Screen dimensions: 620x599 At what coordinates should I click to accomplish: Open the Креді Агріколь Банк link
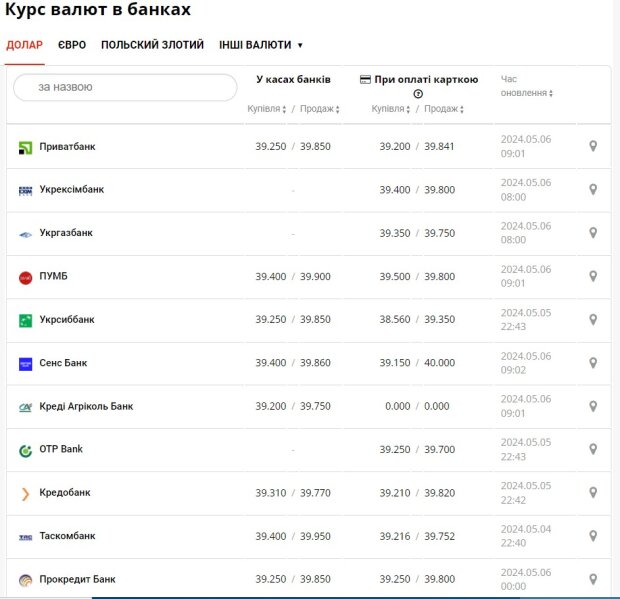click(86, 407)
